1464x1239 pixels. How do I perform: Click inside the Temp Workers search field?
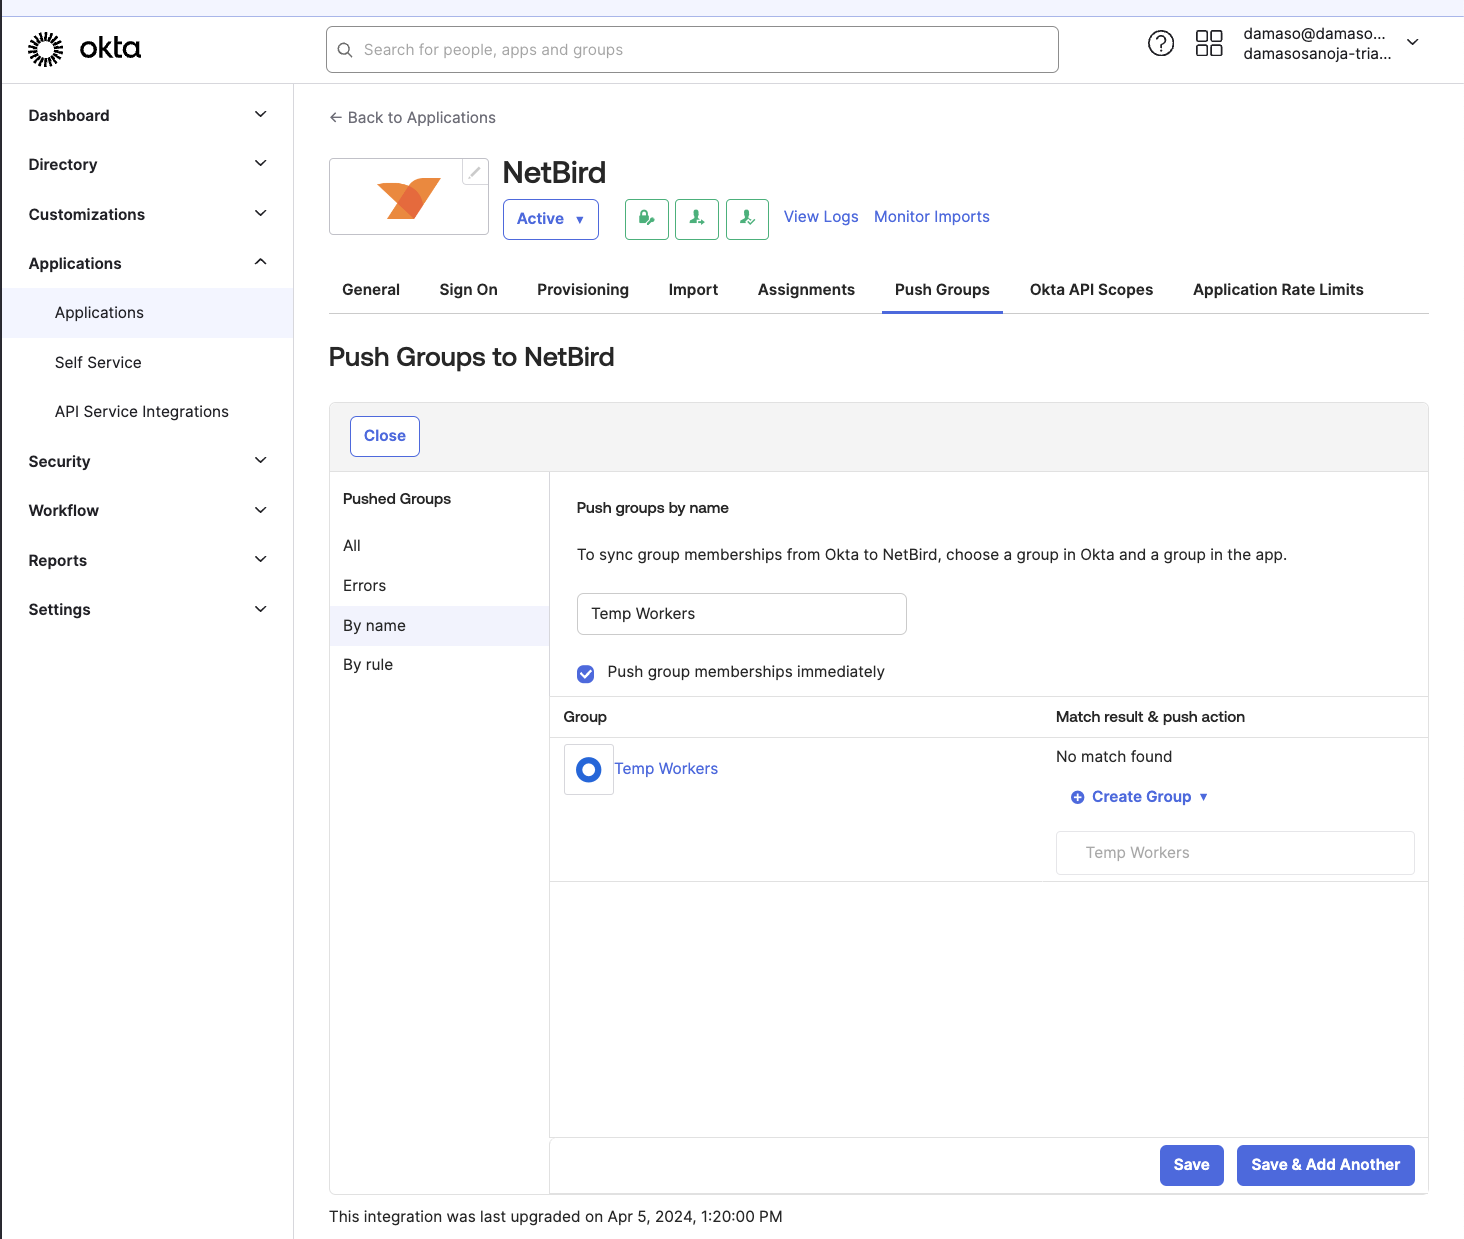click(x=741, y=613)
